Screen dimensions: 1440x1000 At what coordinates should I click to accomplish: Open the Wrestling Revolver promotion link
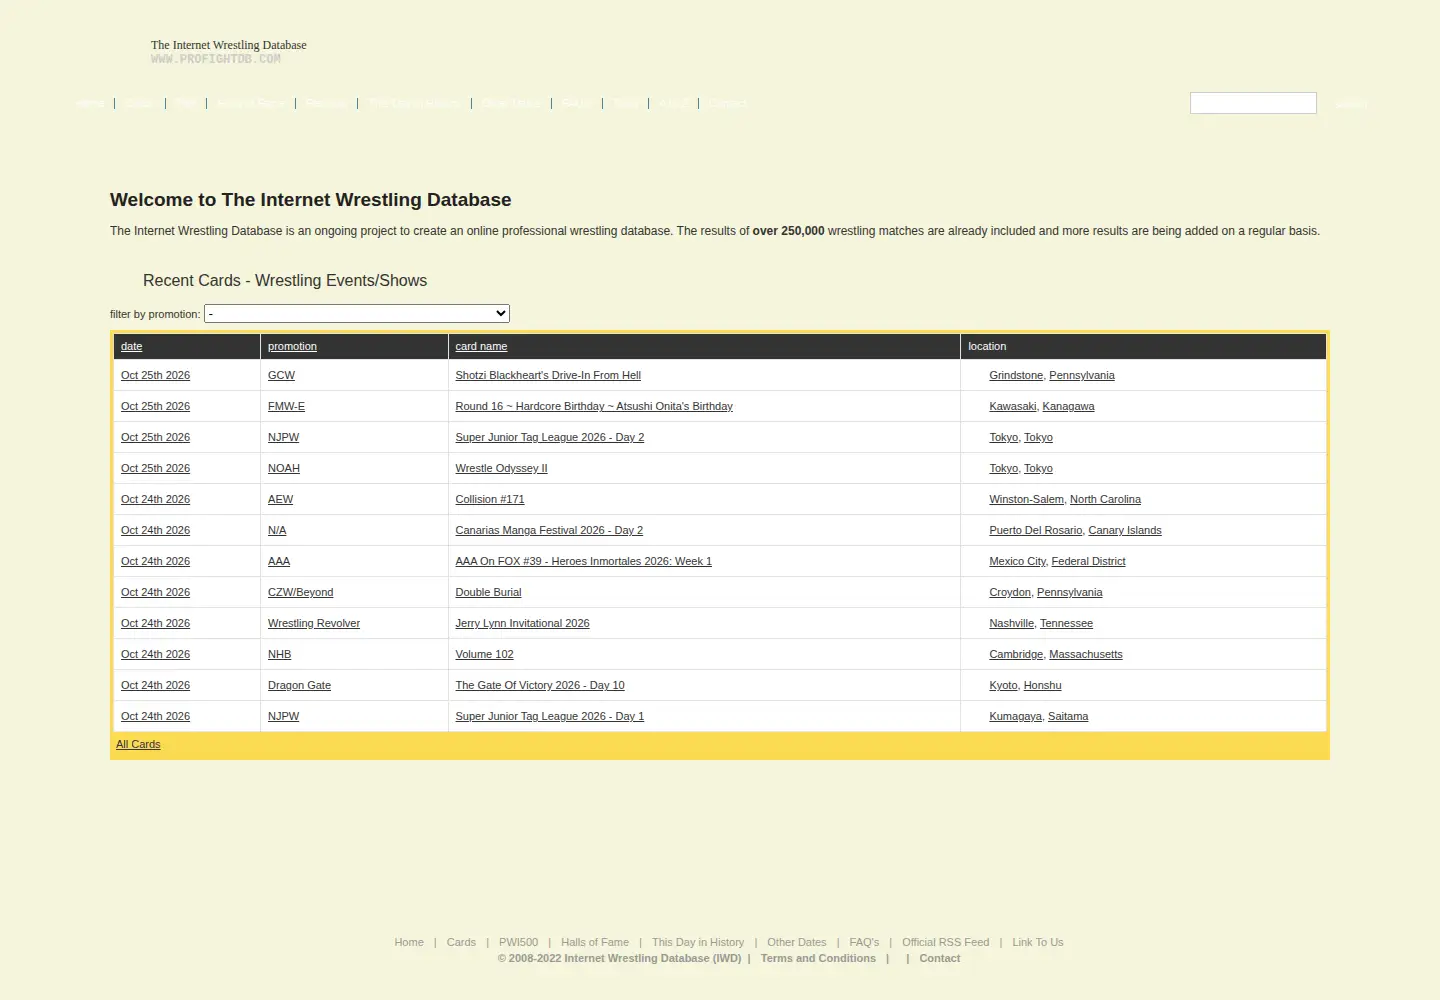click(314, 623)
